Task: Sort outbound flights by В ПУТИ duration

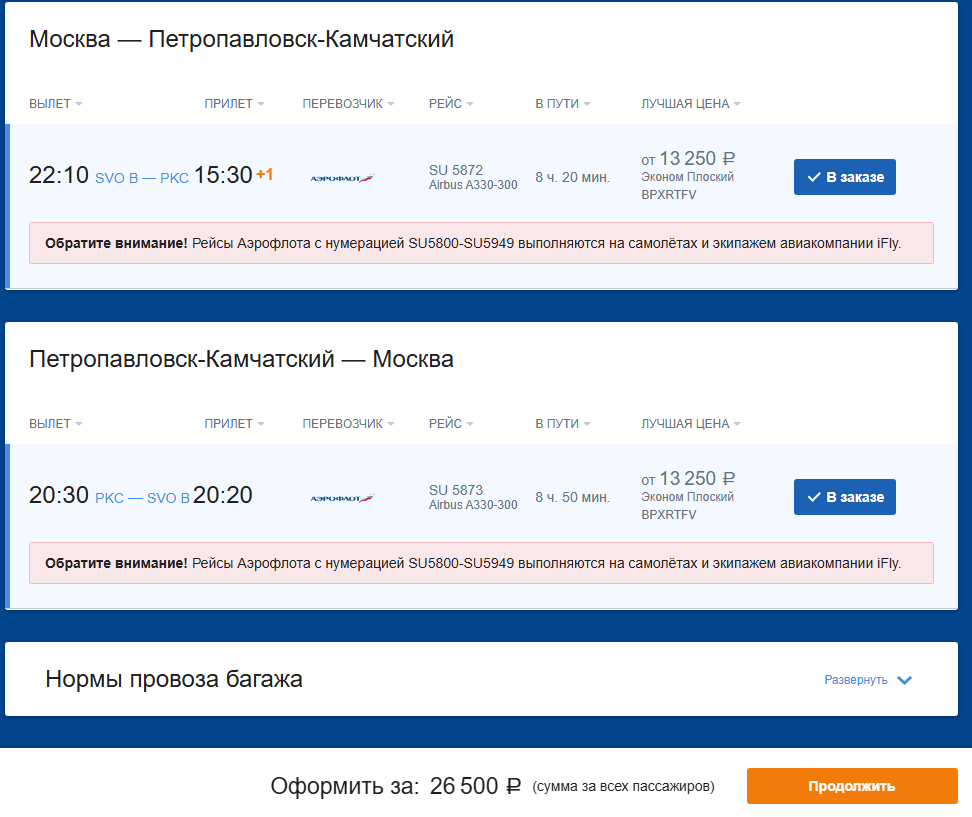Action: 563,104
